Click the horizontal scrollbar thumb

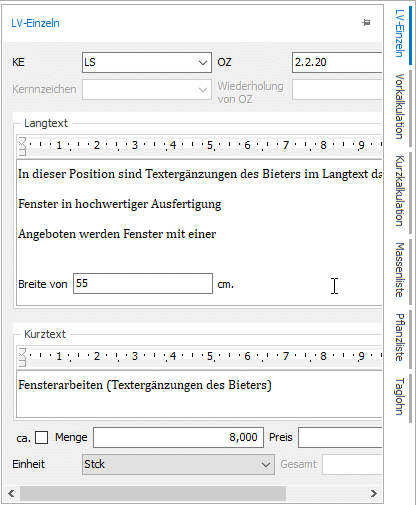[153, 493]
